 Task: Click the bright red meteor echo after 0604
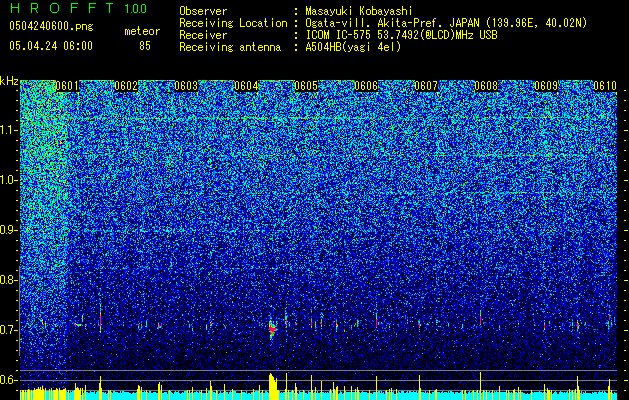pyautogui.click(x=273, y=329)
